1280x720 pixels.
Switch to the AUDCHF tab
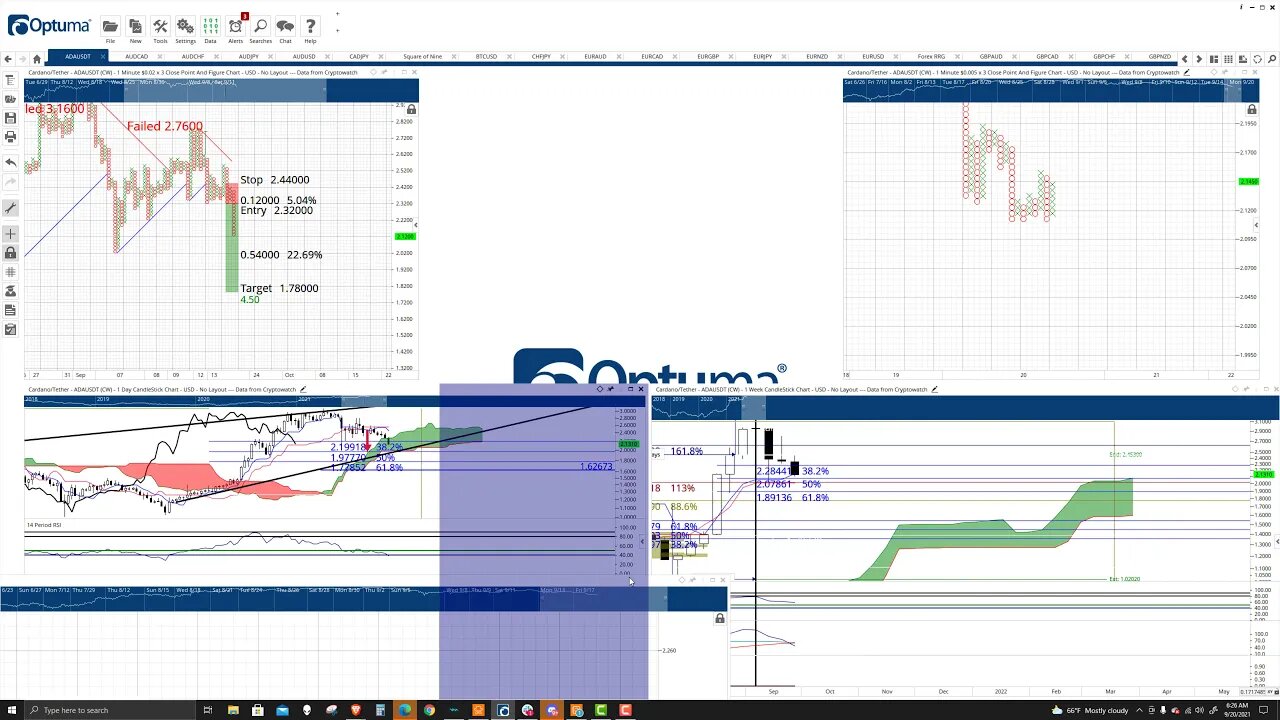point(192,57)
